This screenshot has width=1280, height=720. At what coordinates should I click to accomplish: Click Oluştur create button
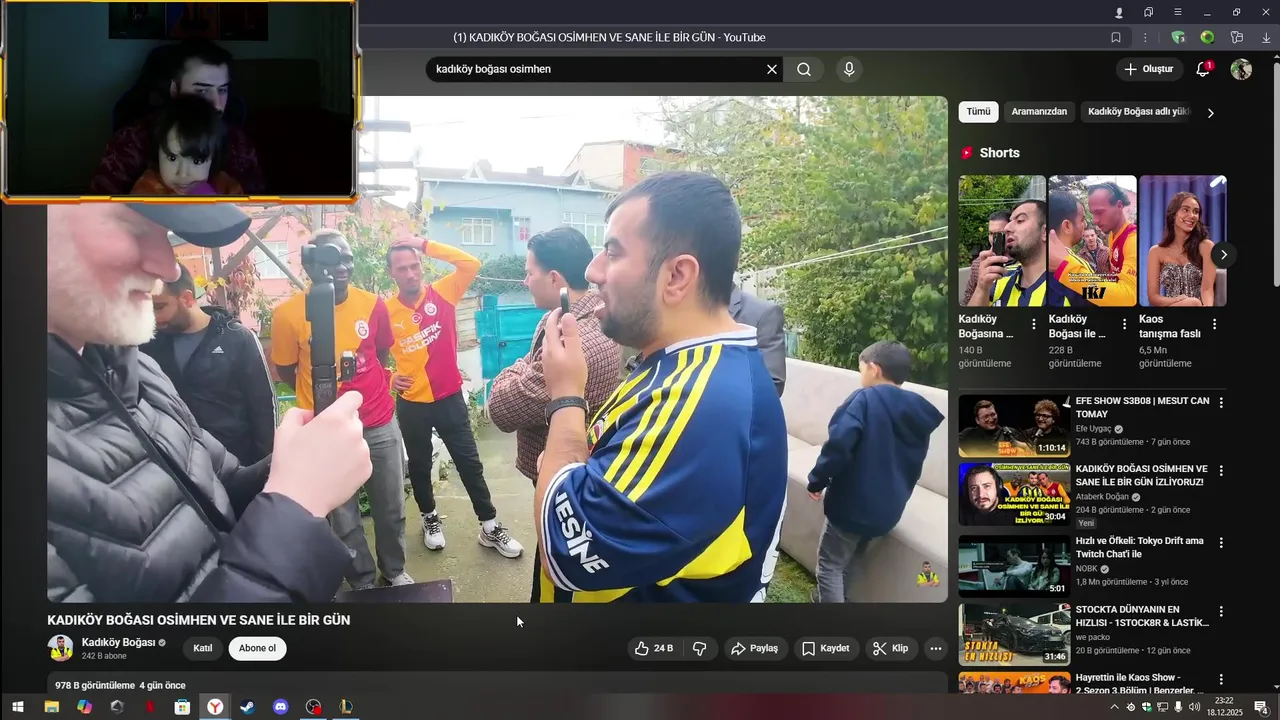coord(1150,69)
